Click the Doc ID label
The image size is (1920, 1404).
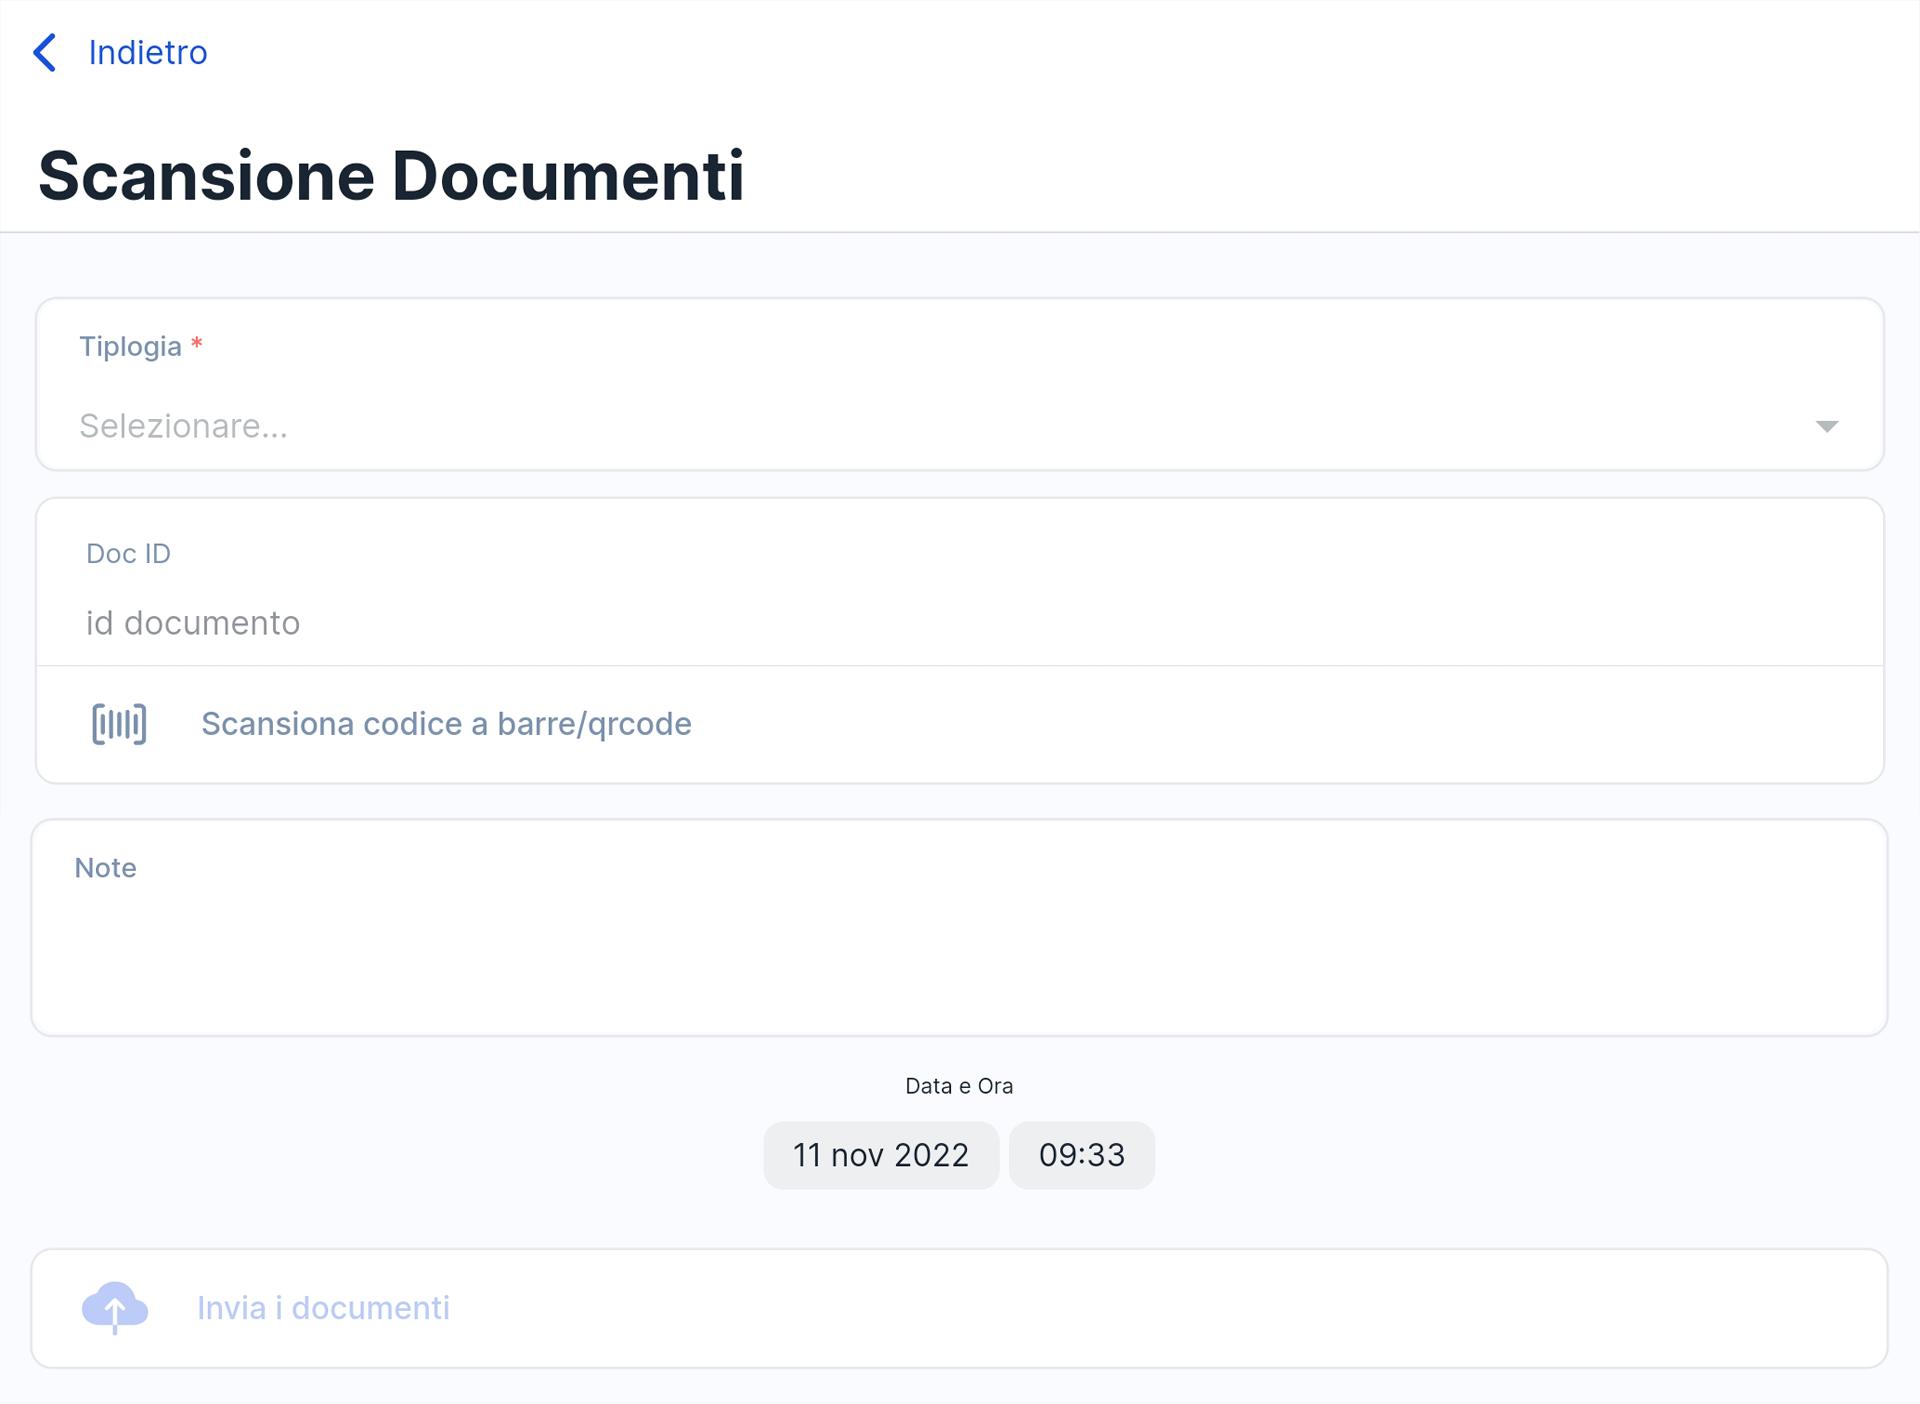(128, 554)
